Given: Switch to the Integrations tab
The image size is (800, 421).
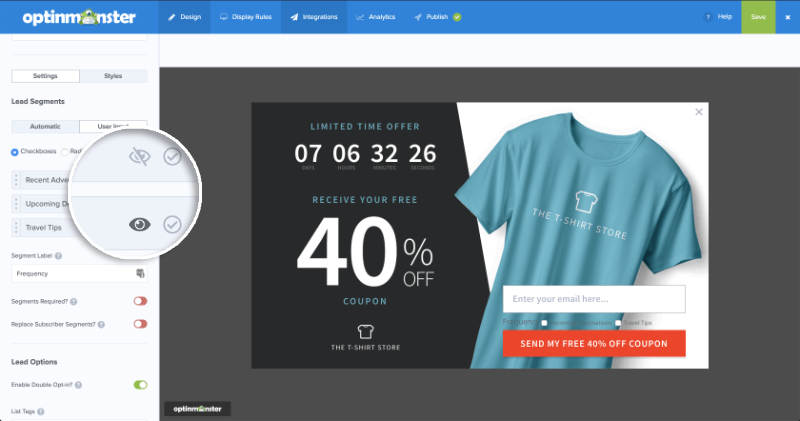Looking at the screenshot, I should tap(314, 17).
